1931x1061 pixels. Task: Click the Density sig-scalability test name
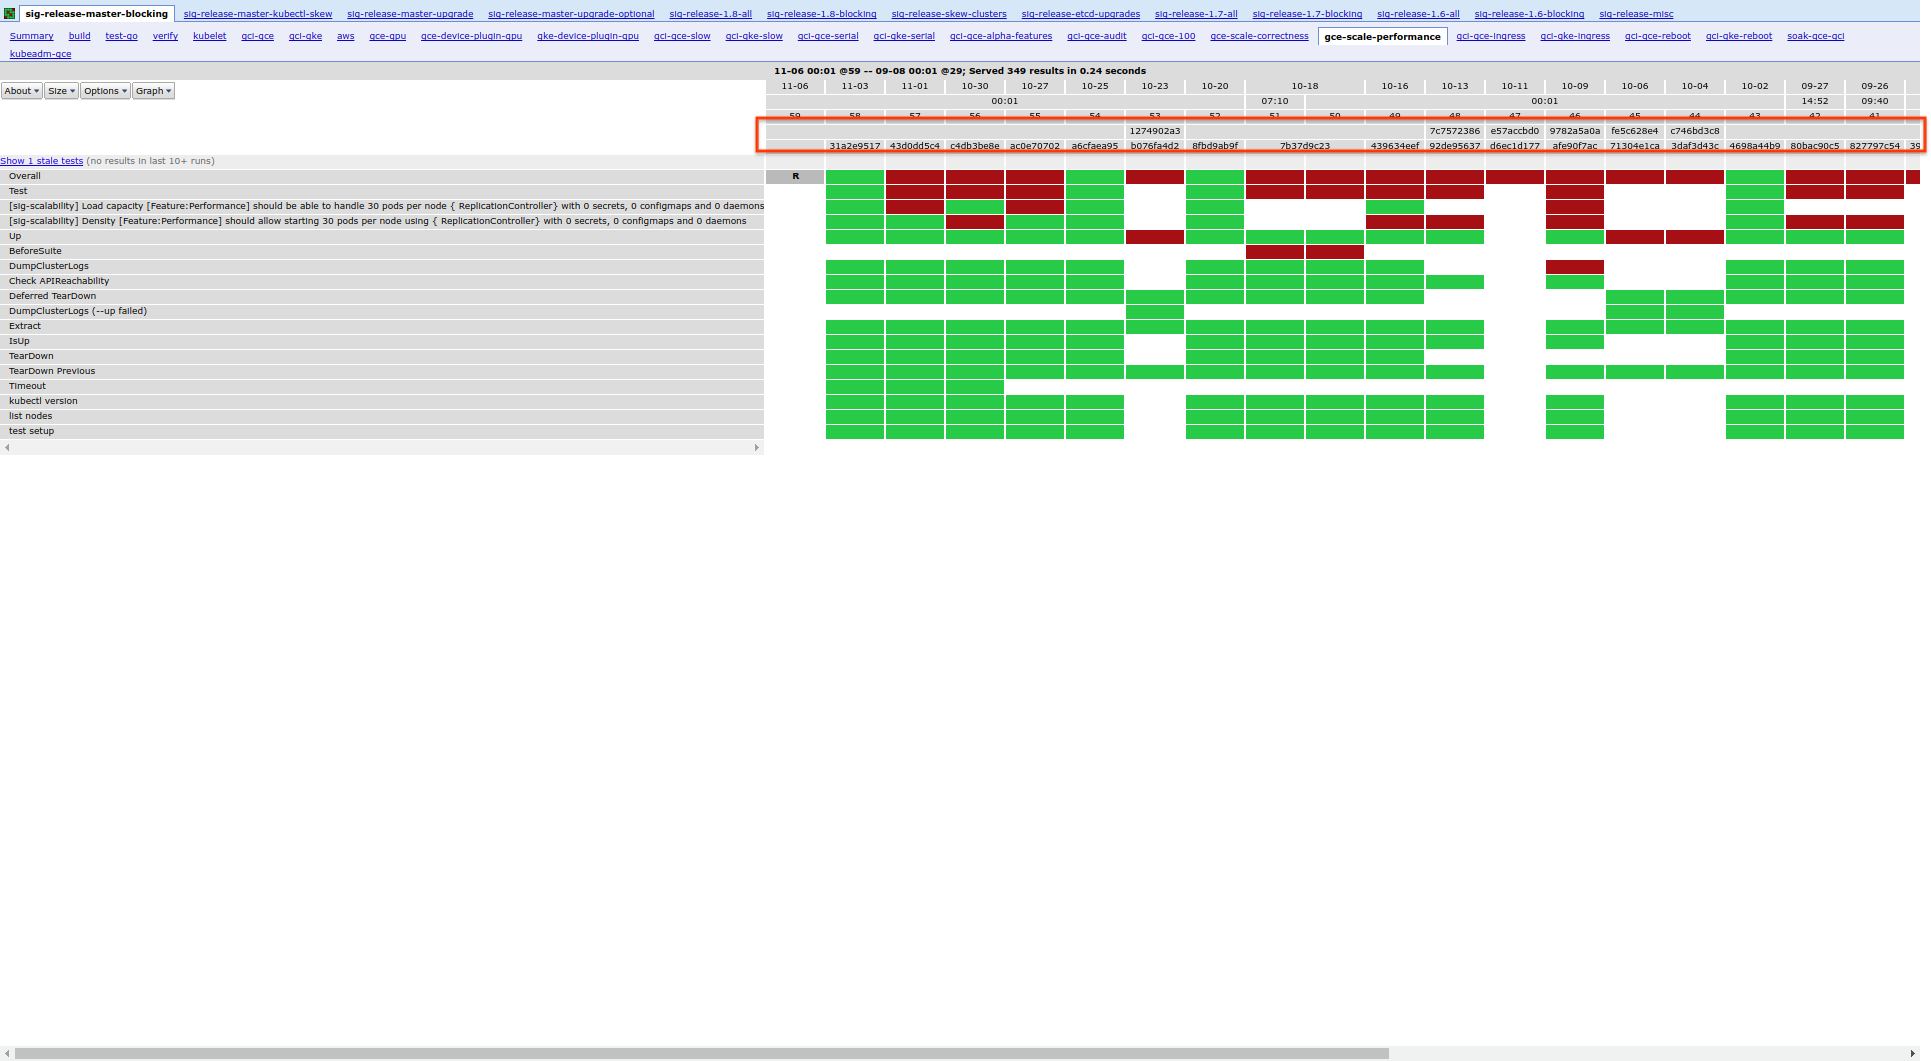[378, 221]
